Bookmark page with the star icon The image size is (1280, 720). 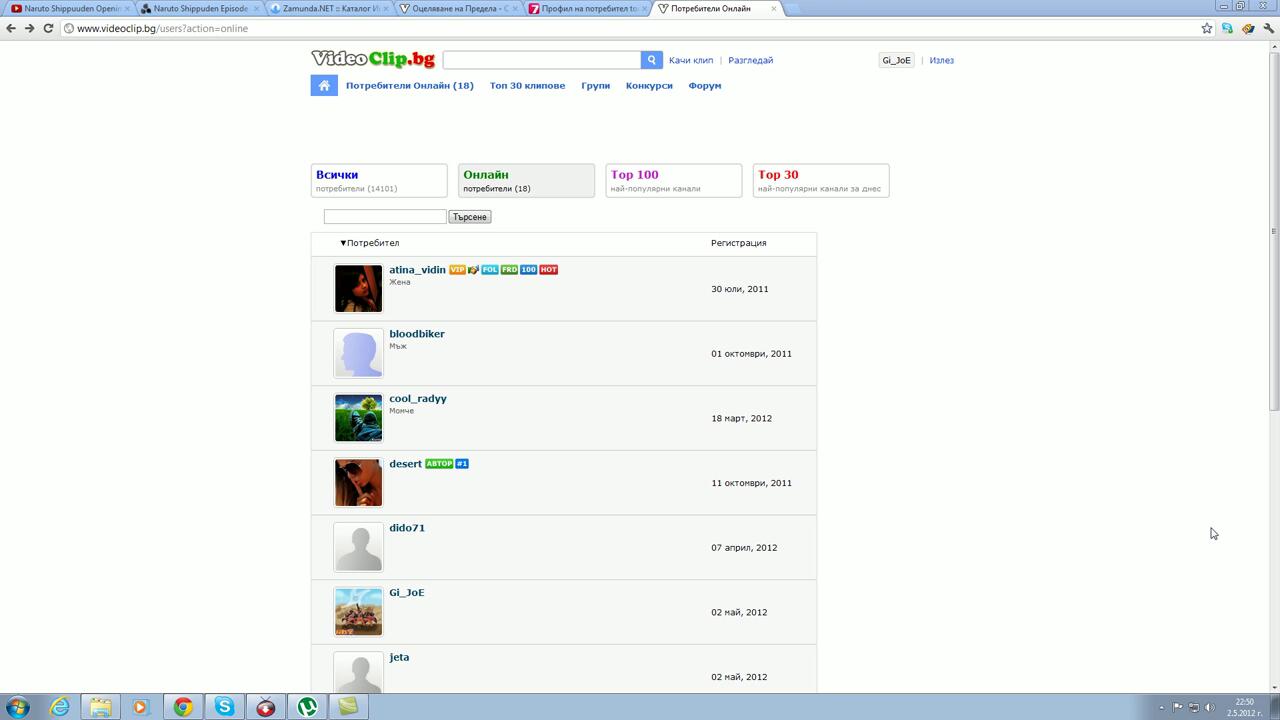click(x=1207, y=28)
